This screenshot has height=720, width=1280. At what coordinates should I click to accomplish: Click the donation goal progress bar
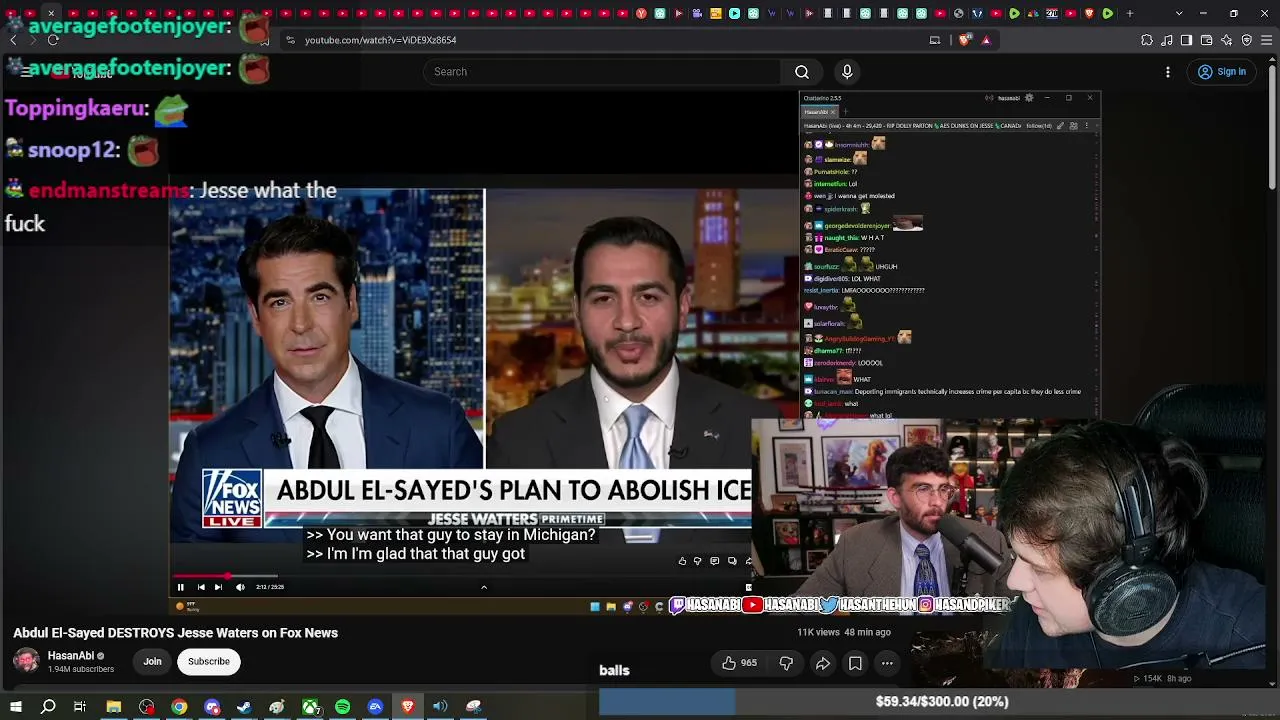click(x=939, y=702)
